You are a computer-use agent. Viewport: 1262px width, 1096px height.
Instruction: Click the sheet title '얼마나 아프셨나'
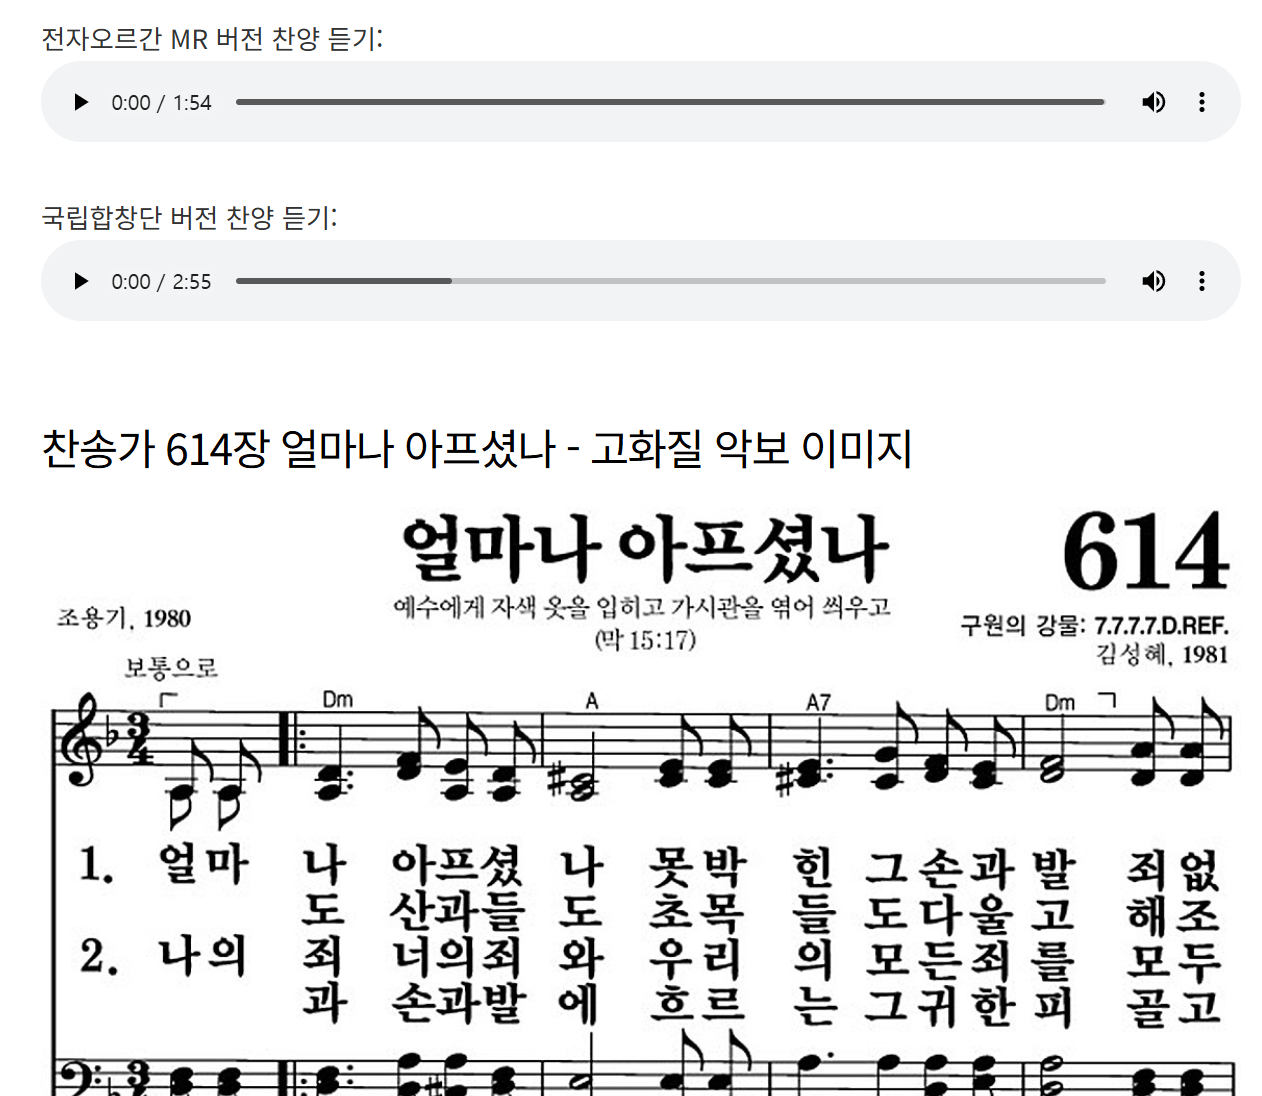(x=644, y=548)
